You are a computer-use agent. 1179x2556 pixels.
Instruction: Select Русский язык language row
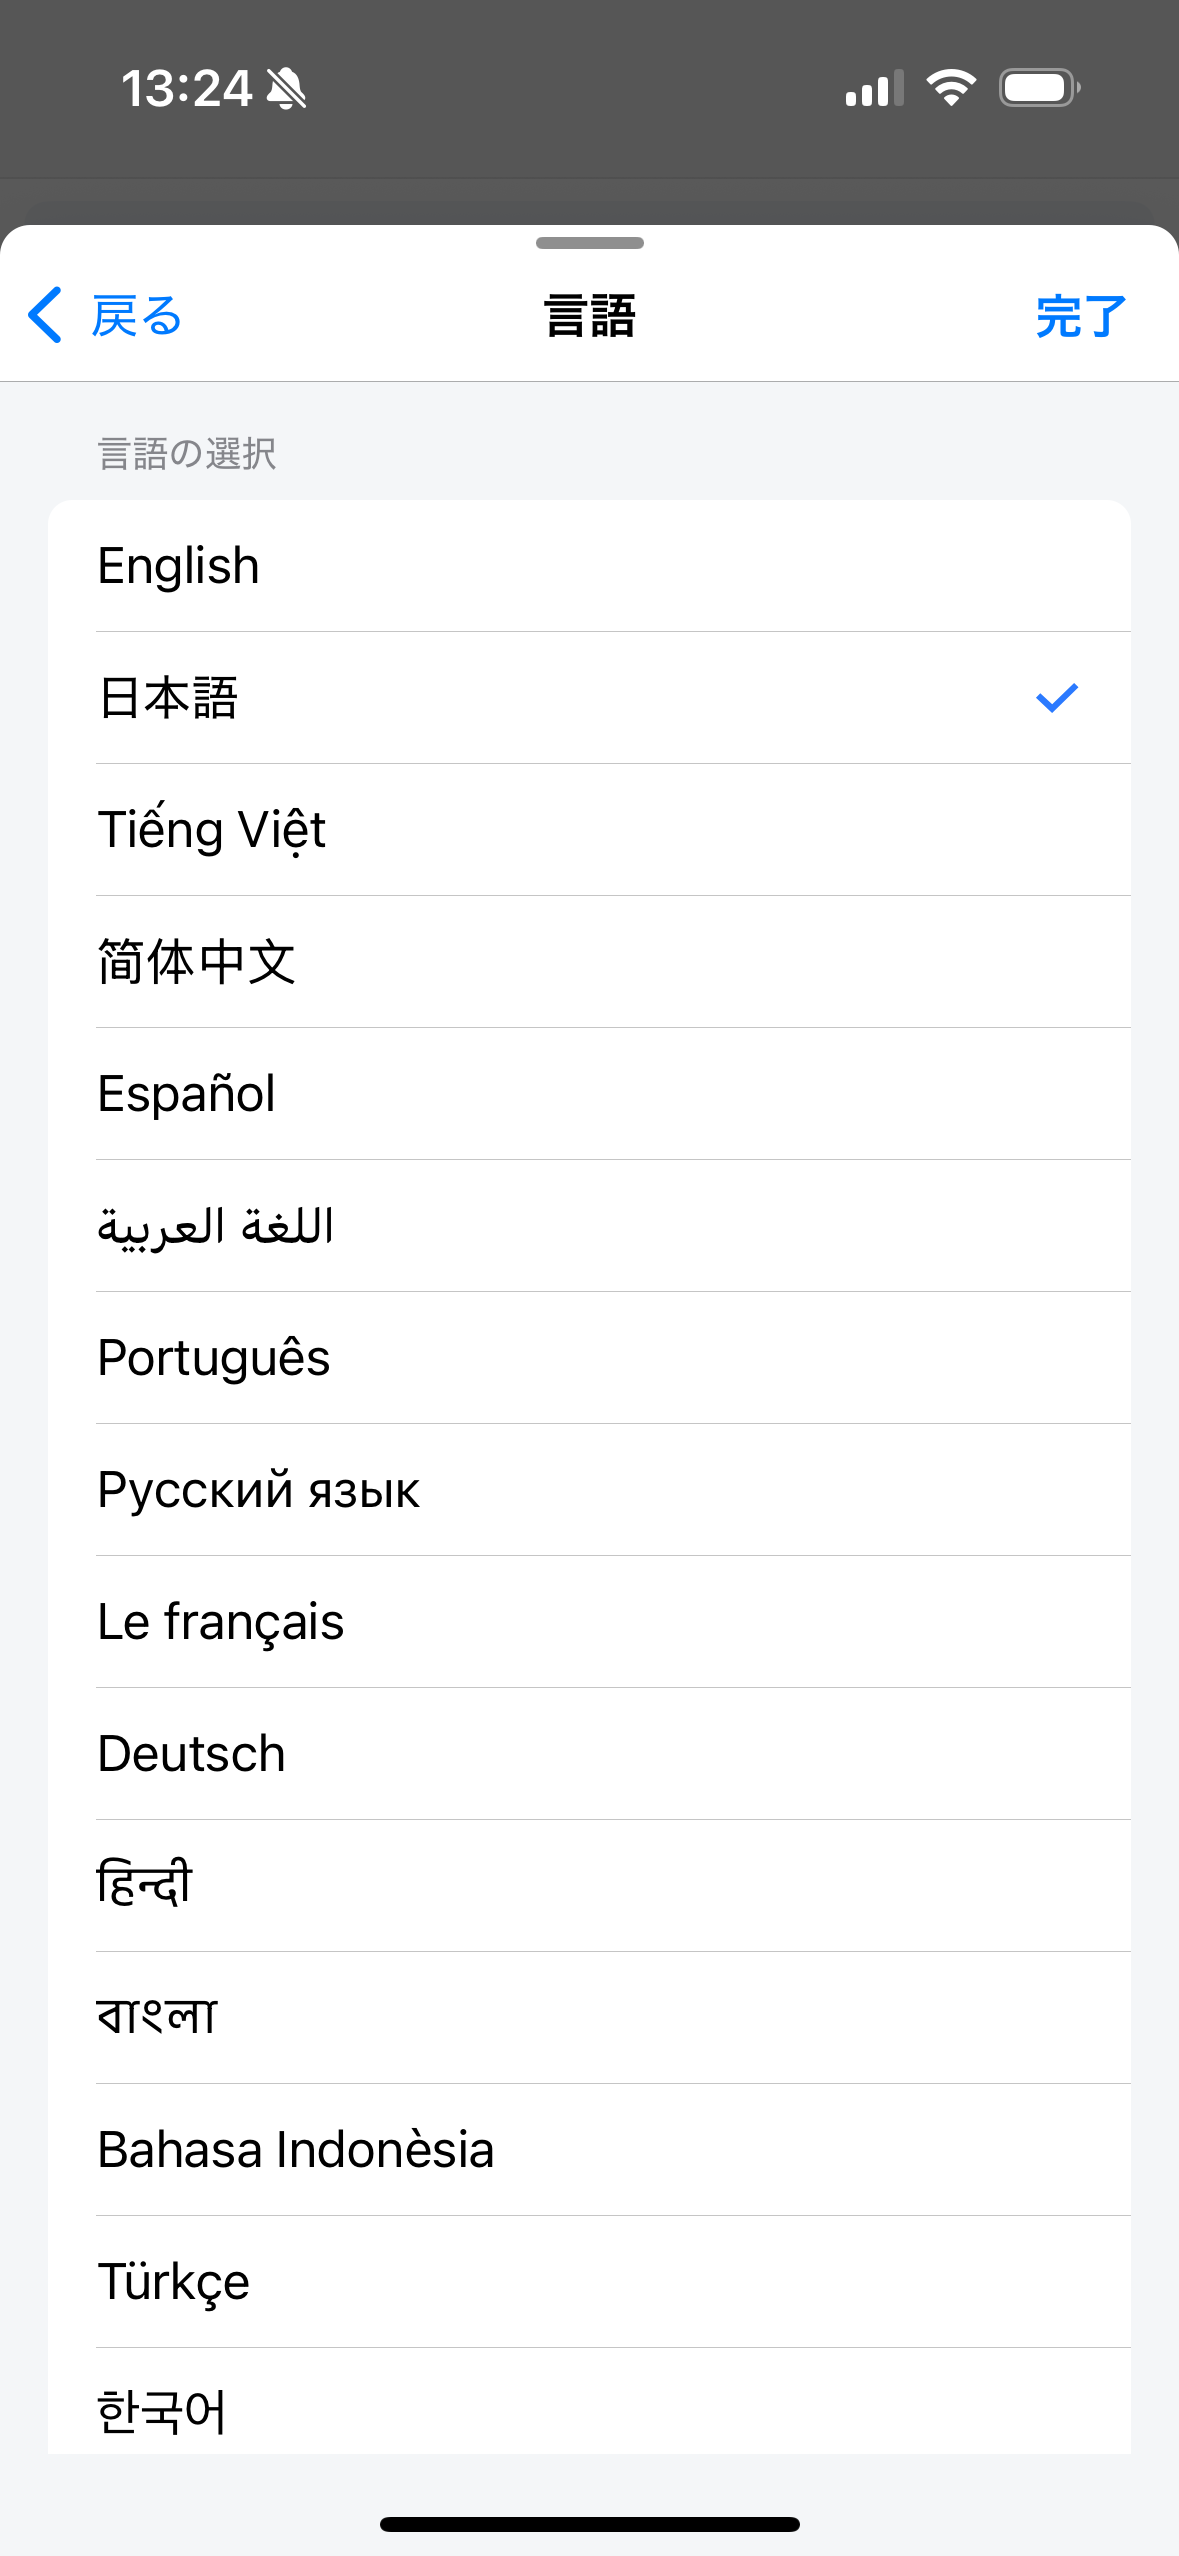point(259,1490)
